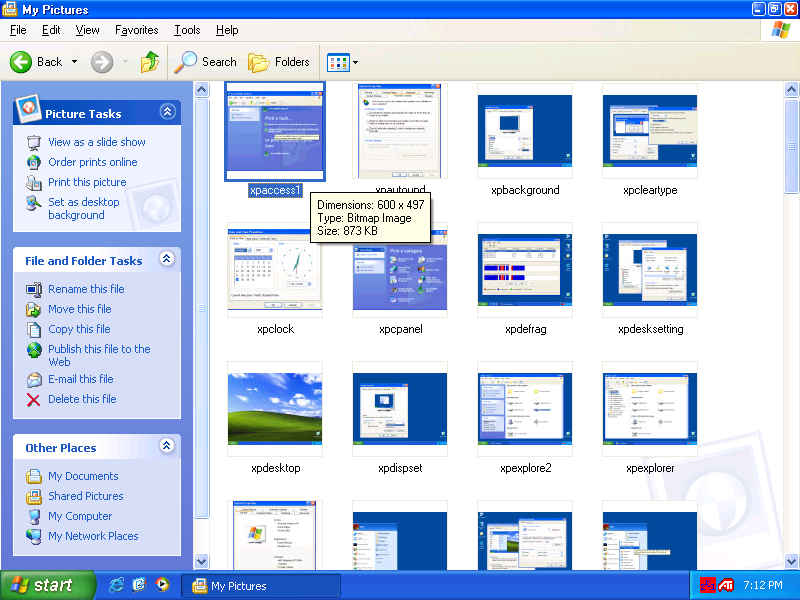Screen dimensions: 800x600
Task: Toggle the Folders pane button
Action: 279,62
